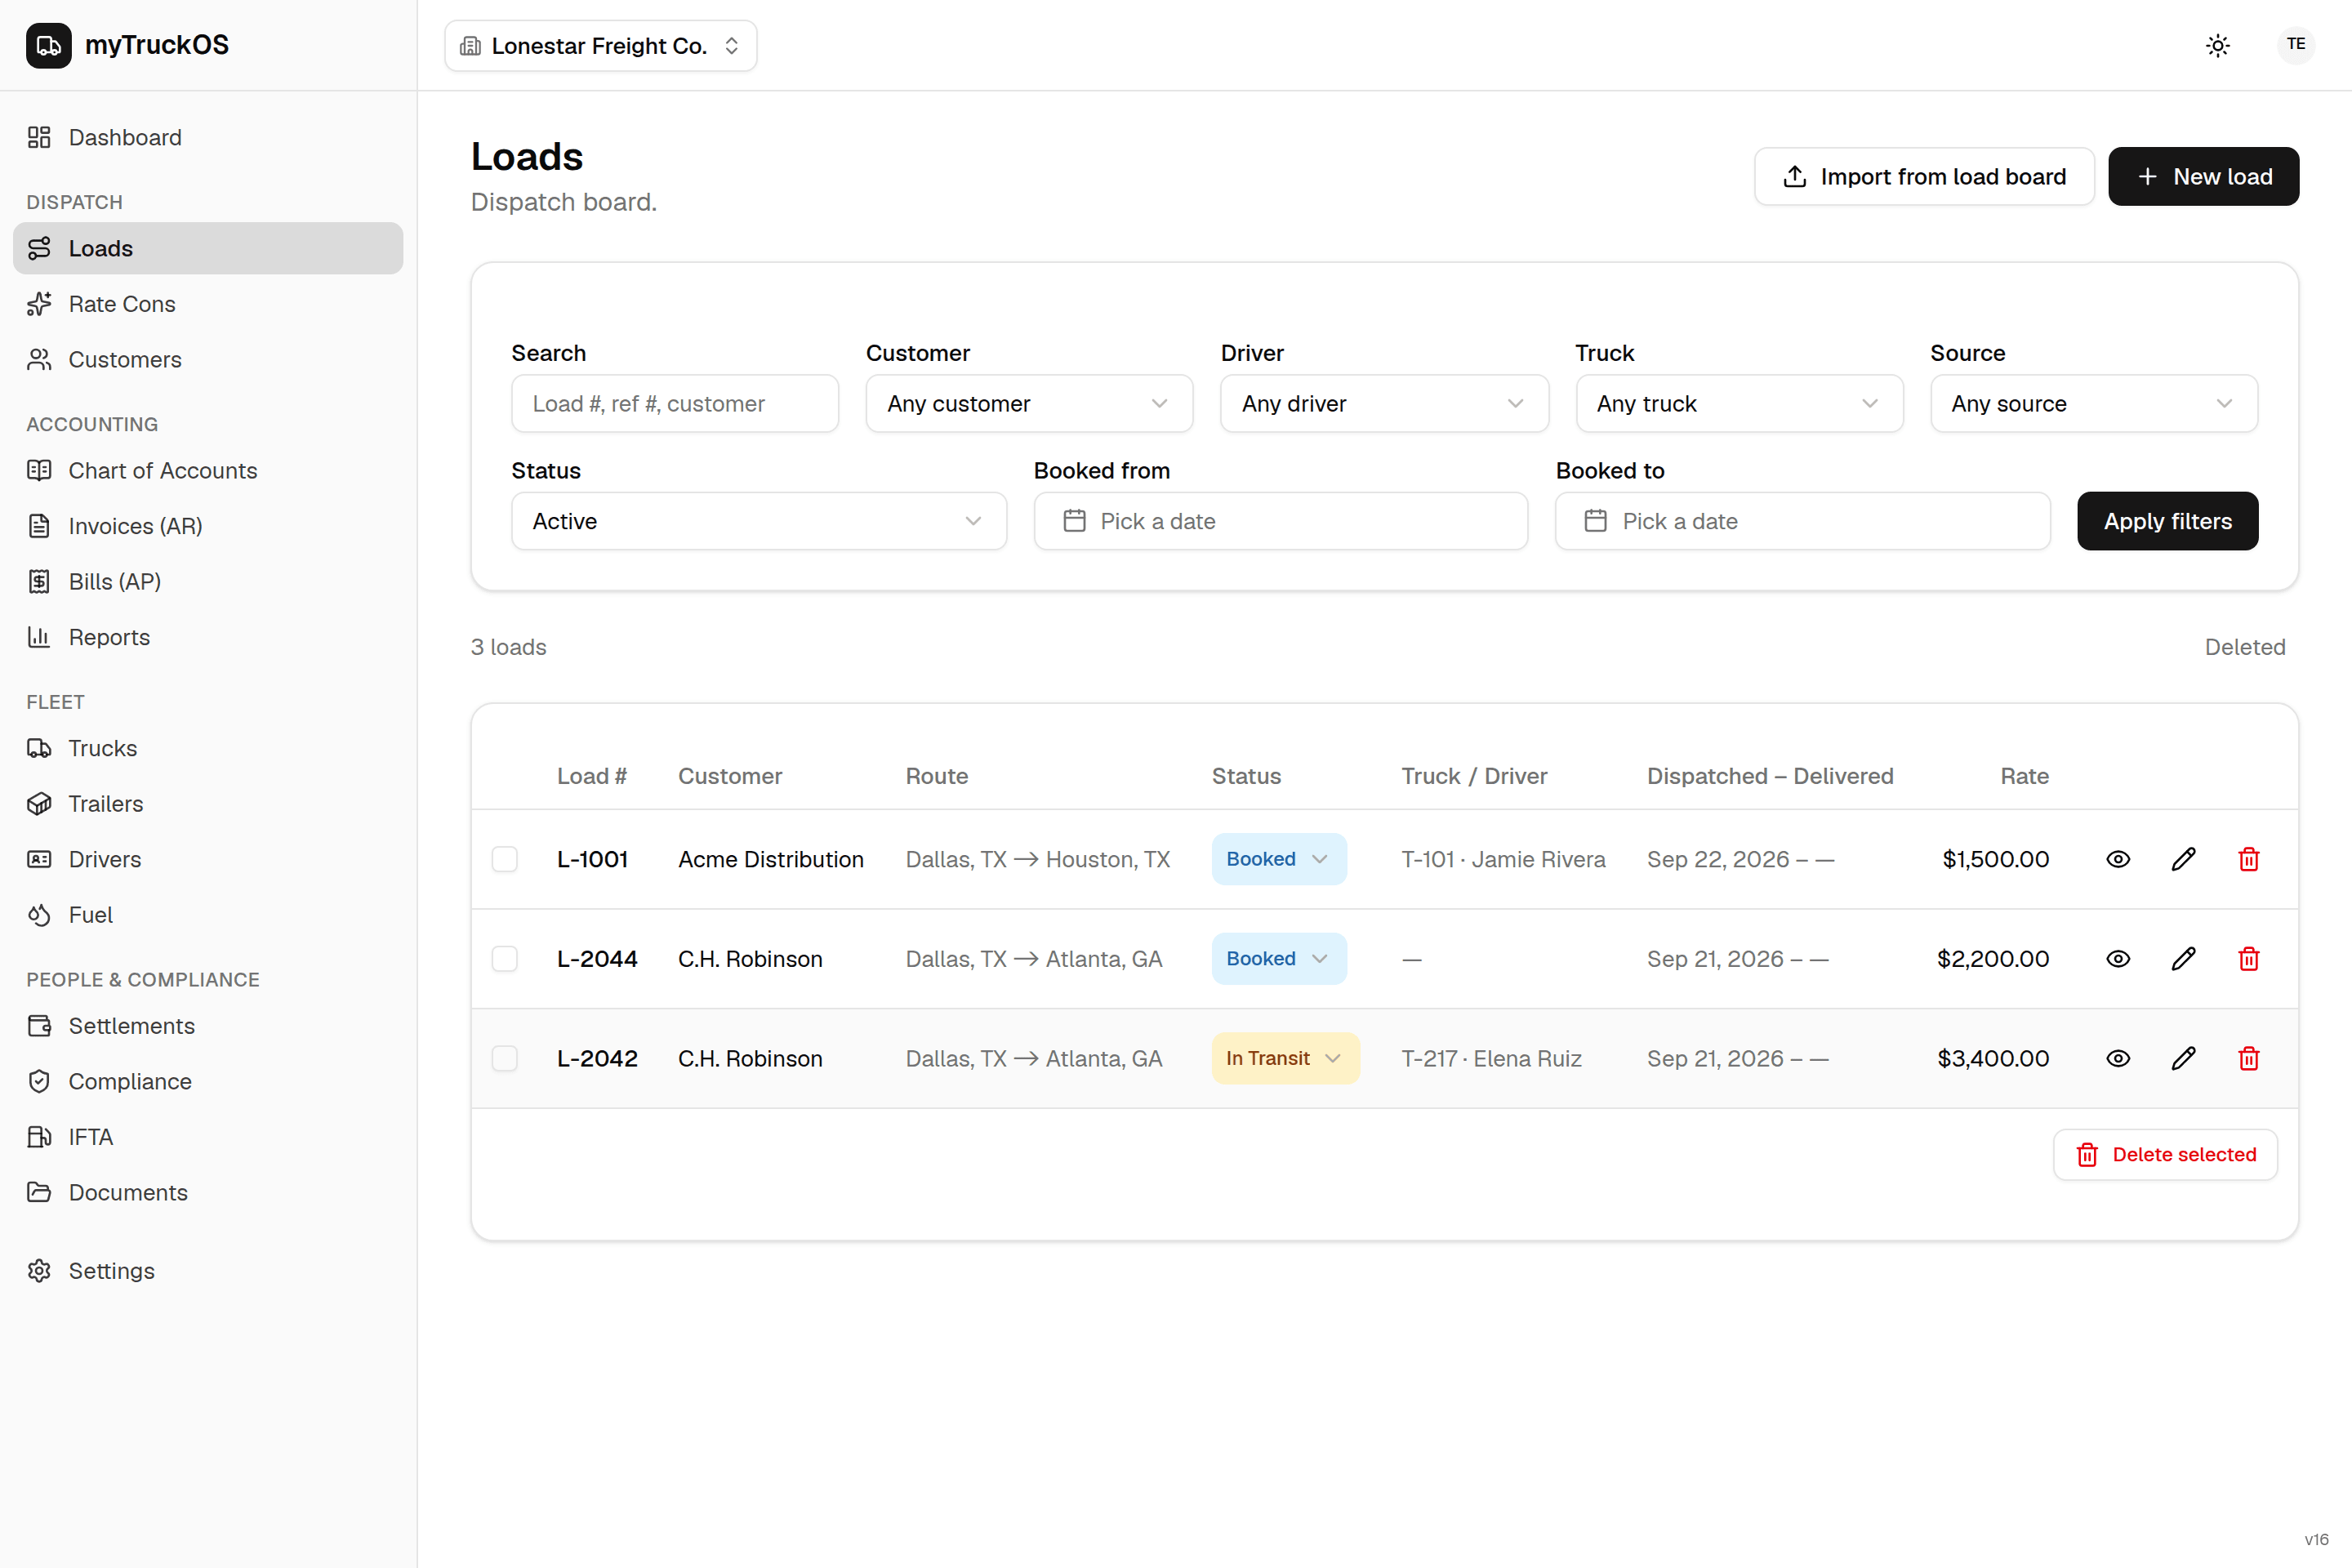The height and width of the screenshot is (1568, 2352).
Task: Click T-101 · Jamie Rivera cell
Action: coord(1503,859)
